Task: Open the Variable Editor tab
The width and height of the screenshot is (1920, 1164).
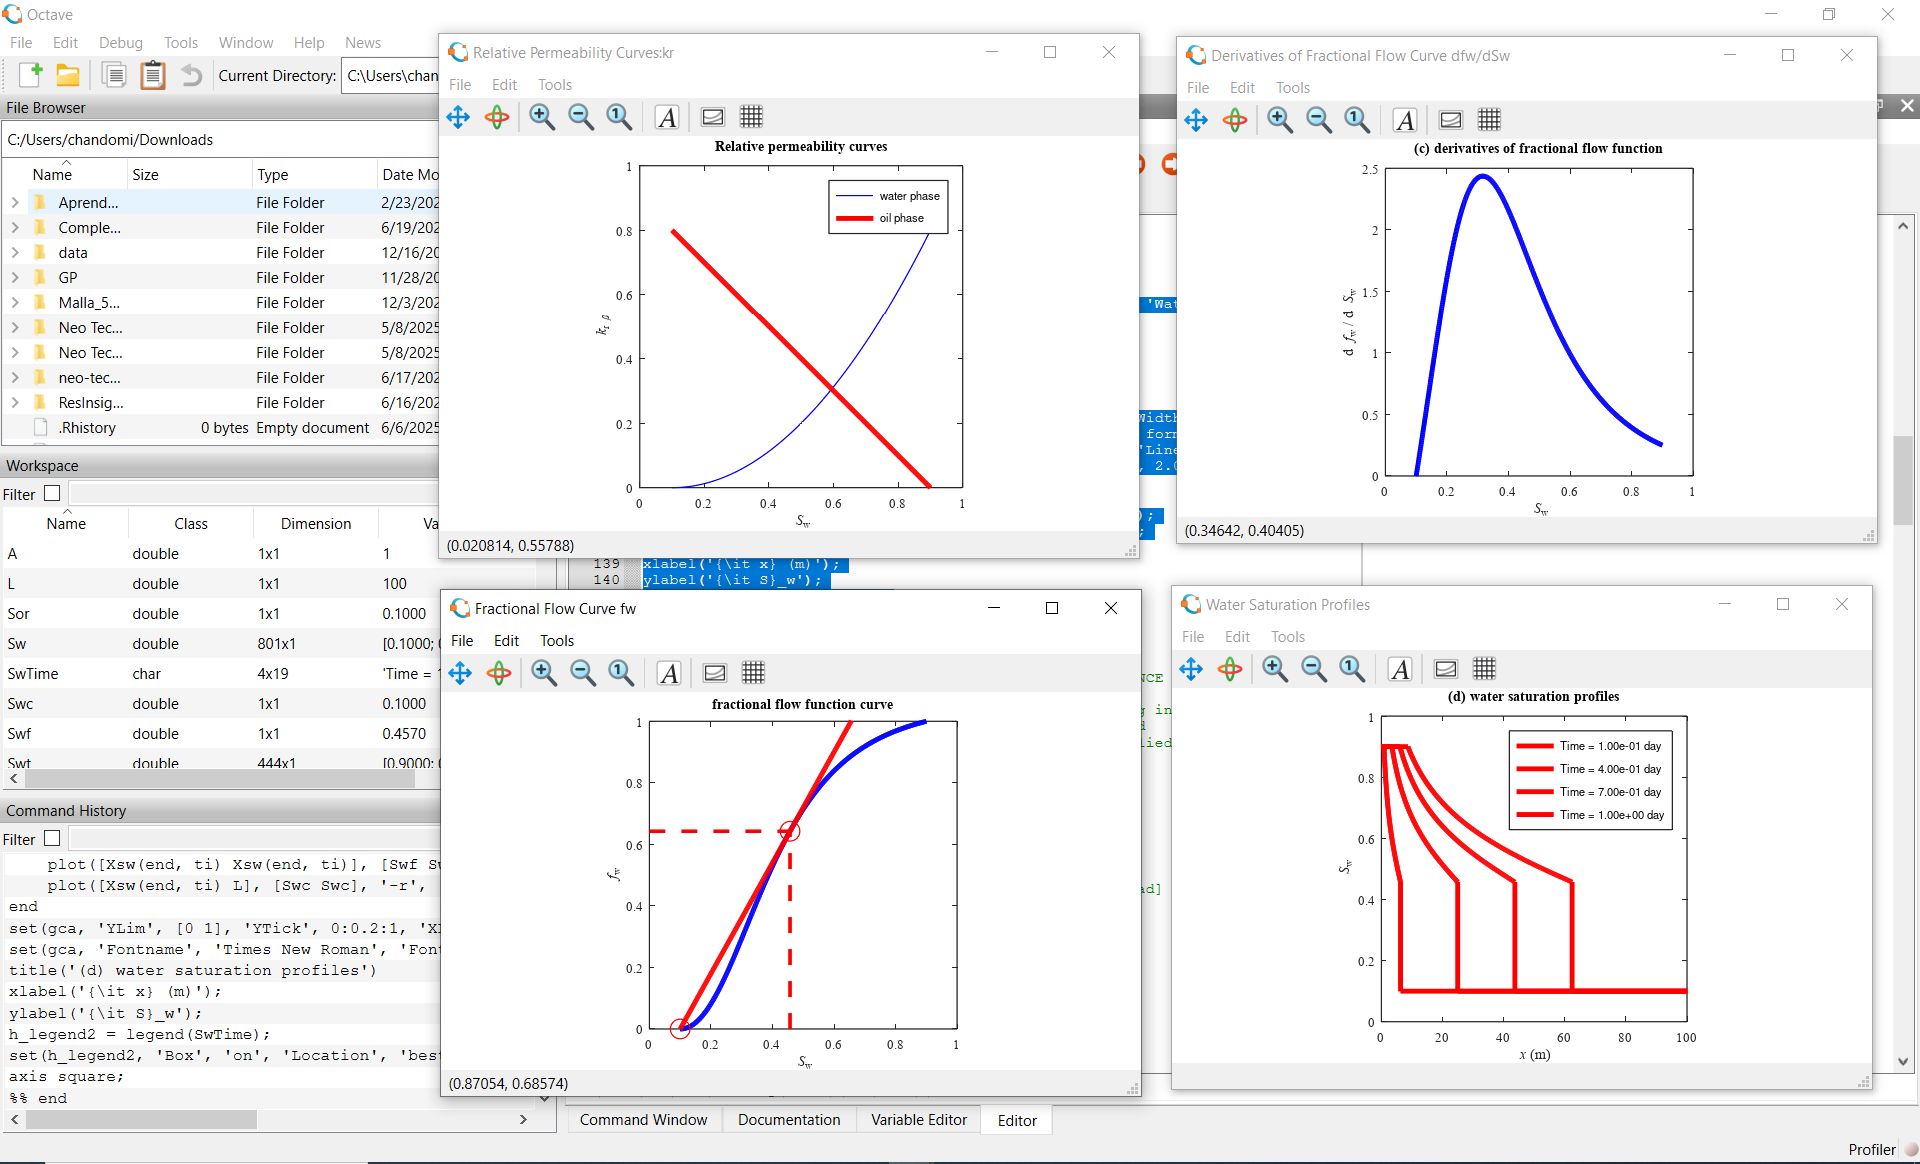Action: (918, 1120)
